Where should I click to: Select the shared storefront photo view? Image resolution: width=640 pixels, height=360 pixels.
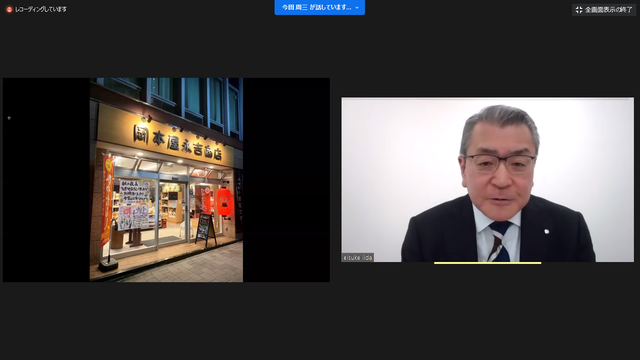tap(166, 180)
